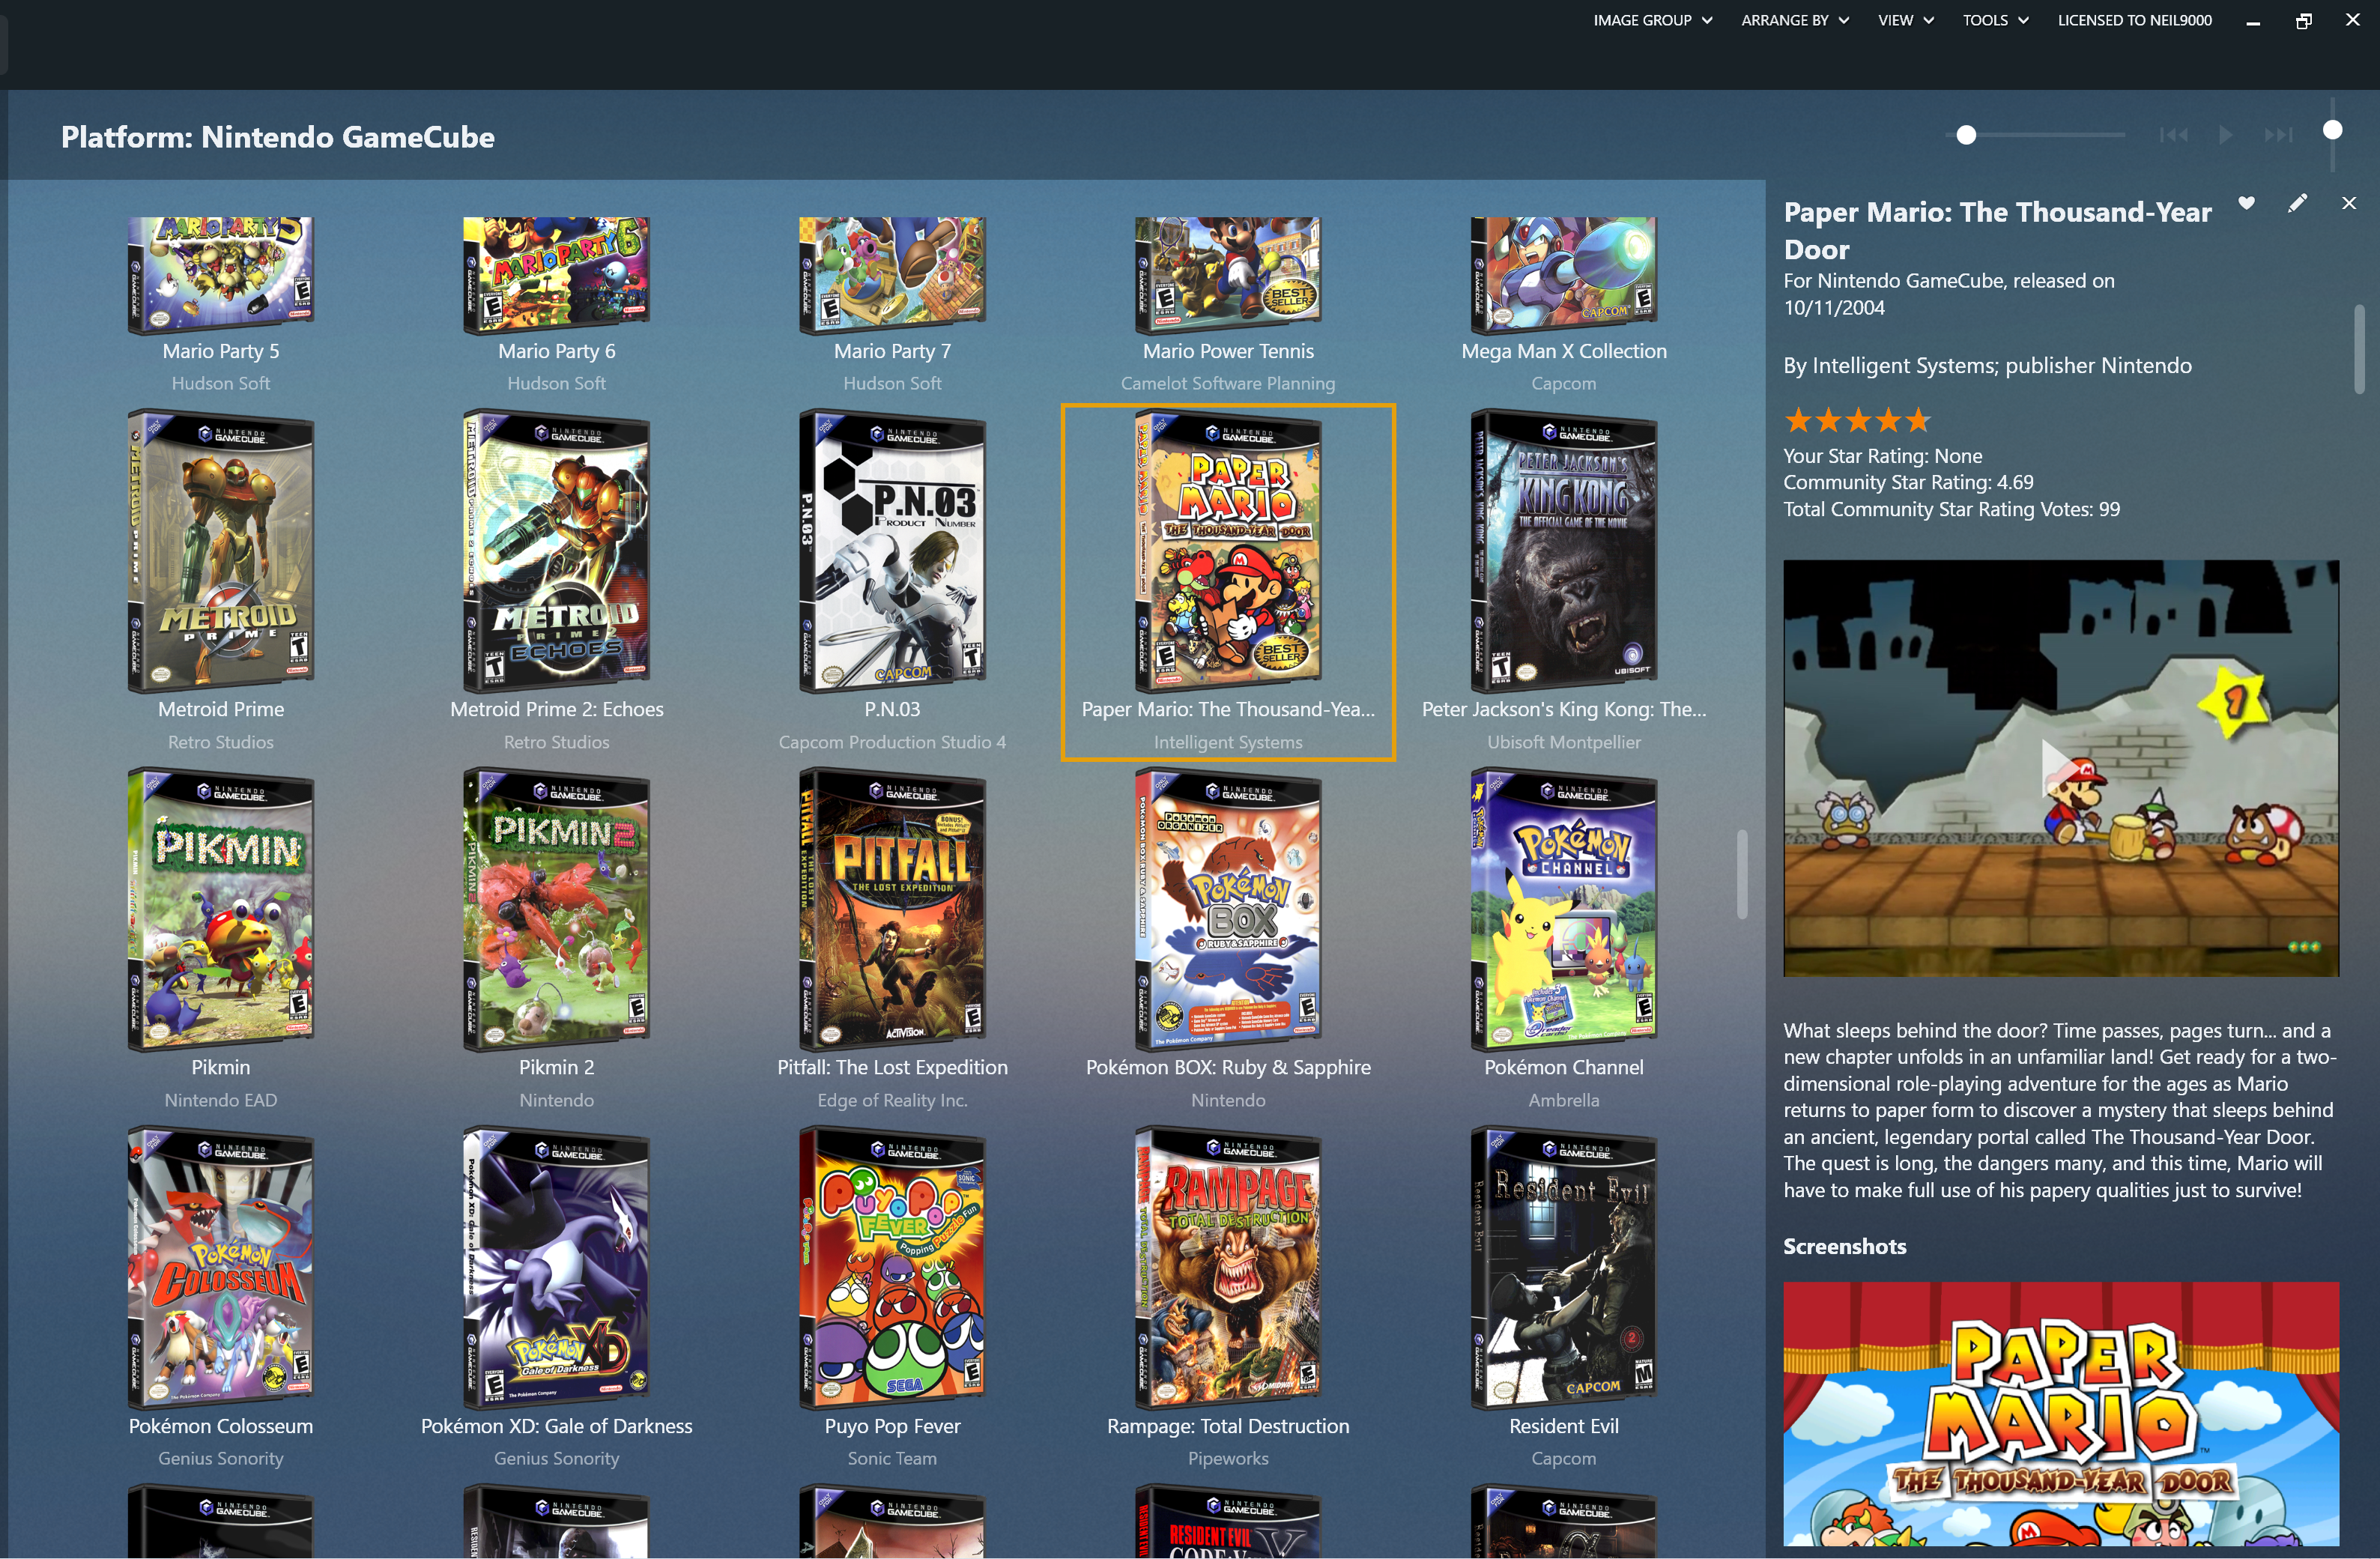Rate the game with the fifth star
The image size is (2380, 1559).
coord(1917,421)
